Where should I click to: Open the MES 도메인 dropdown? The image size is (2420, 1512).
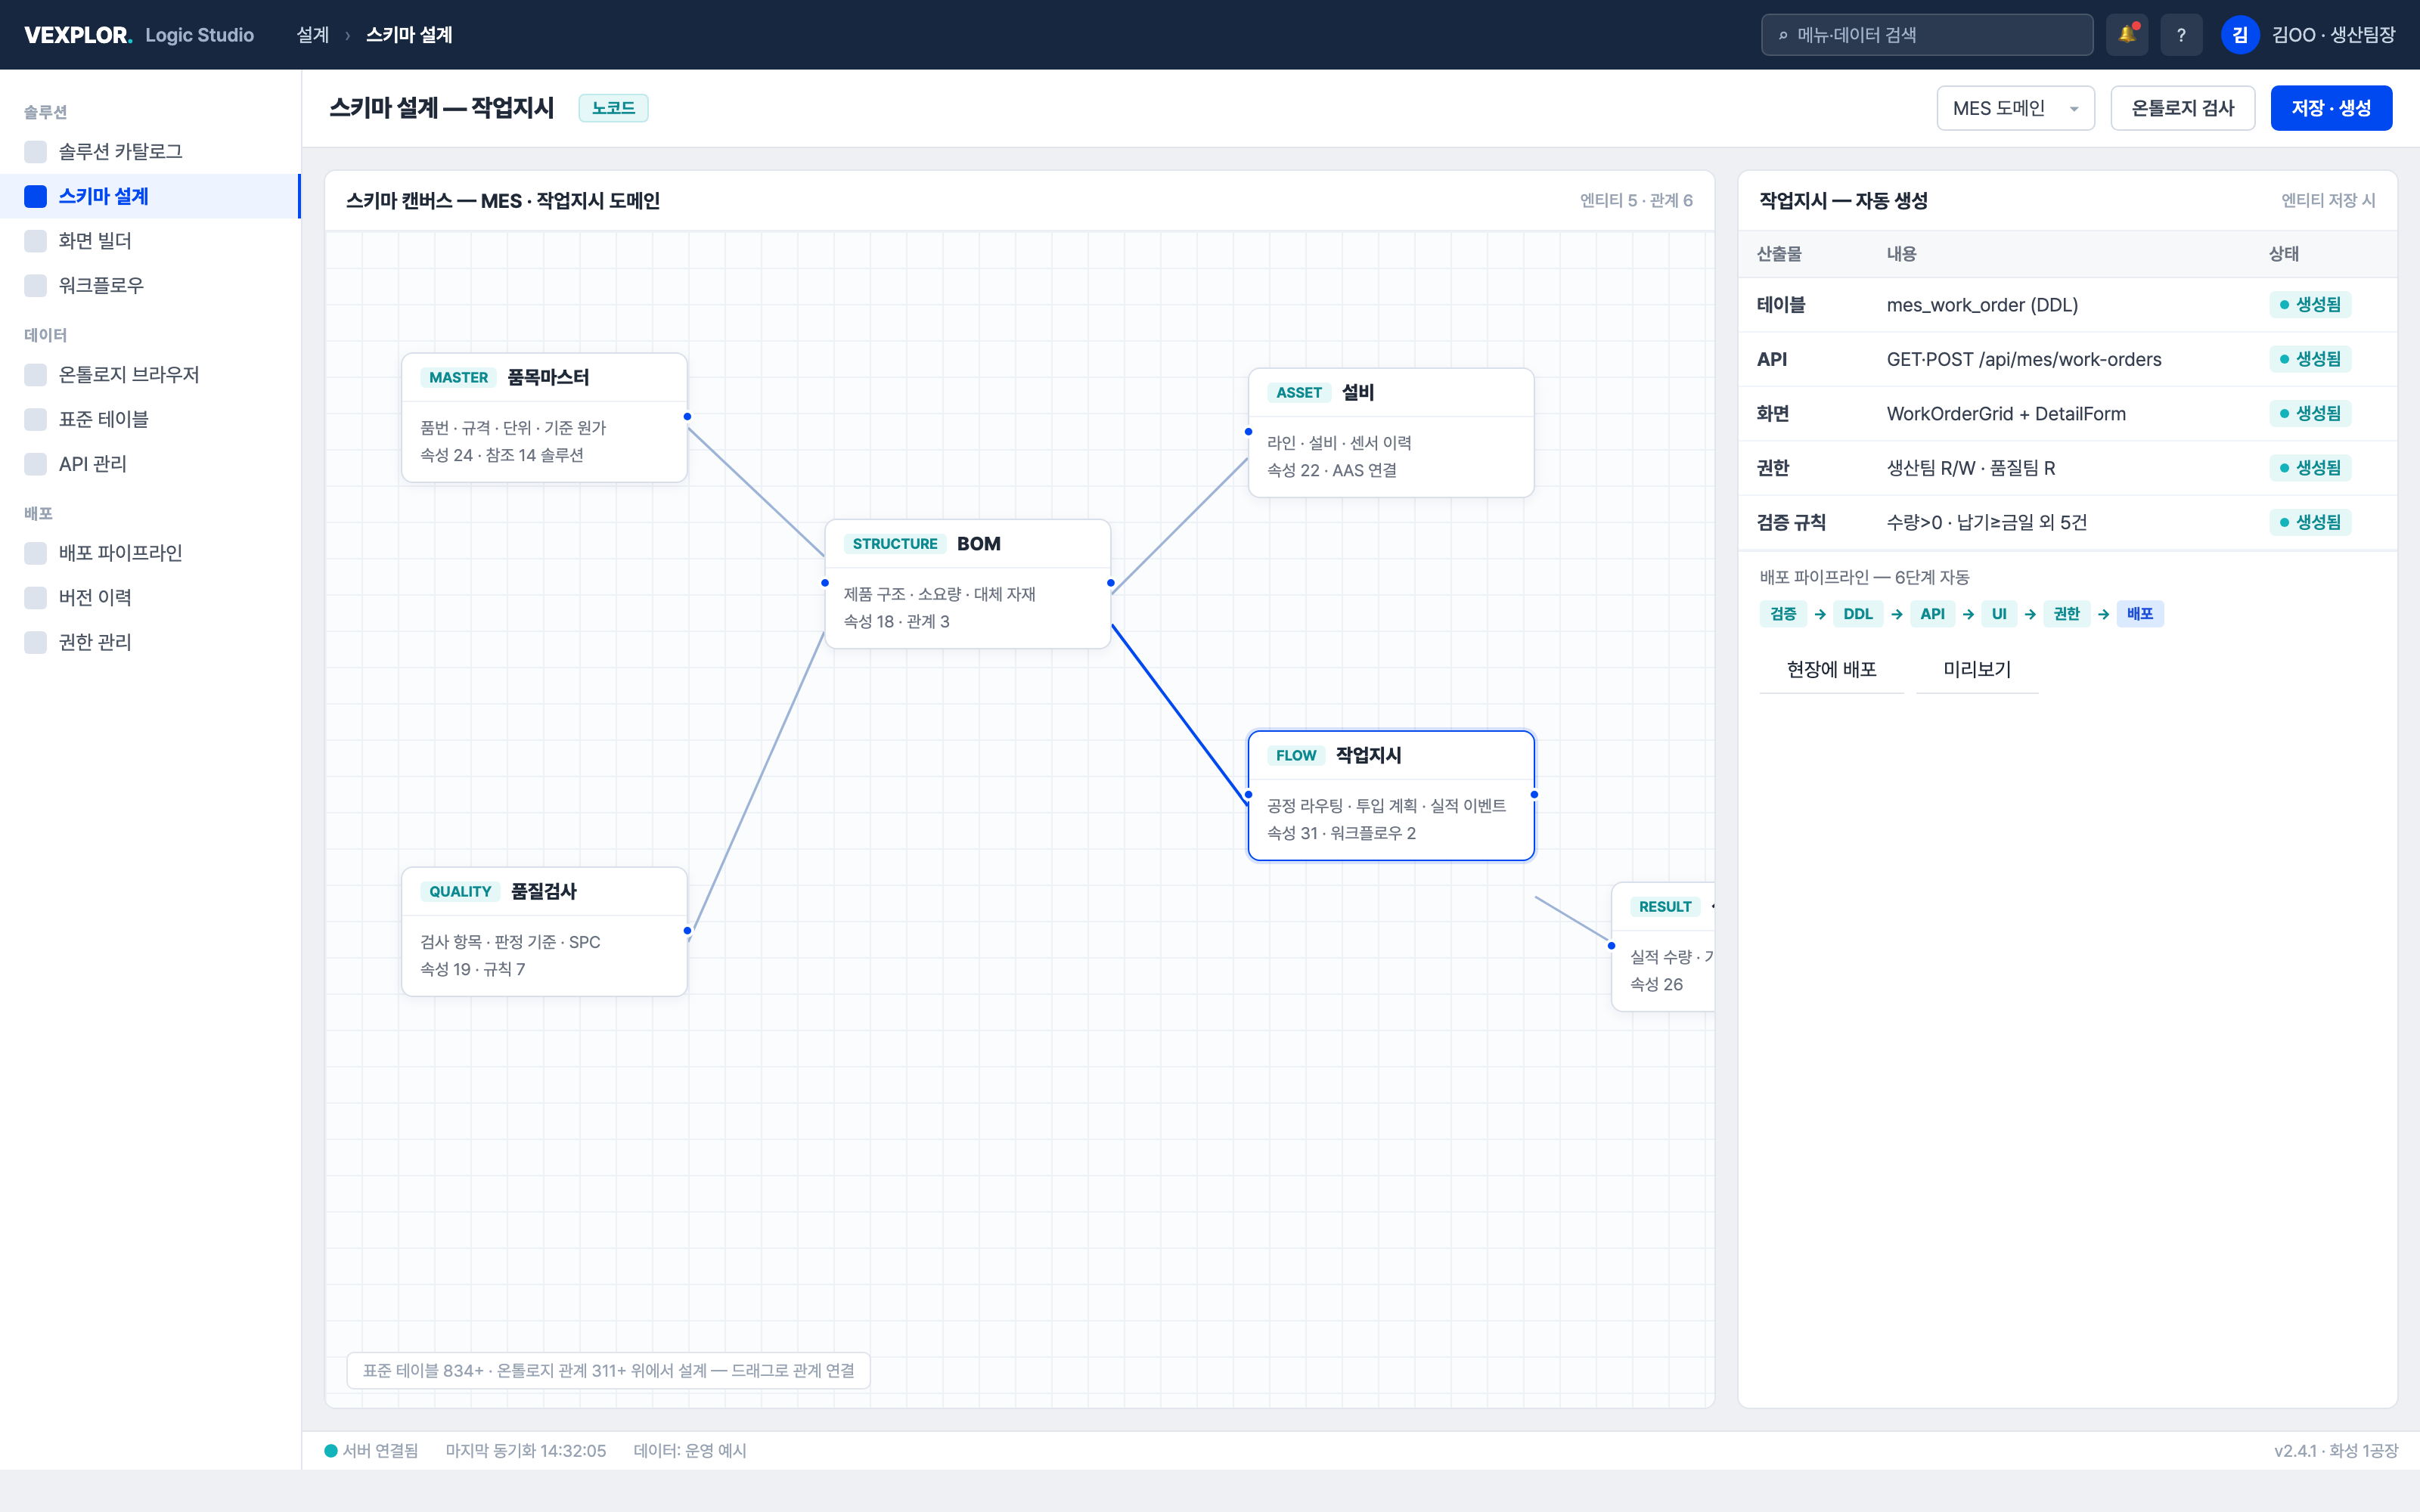pos(2015,108)
